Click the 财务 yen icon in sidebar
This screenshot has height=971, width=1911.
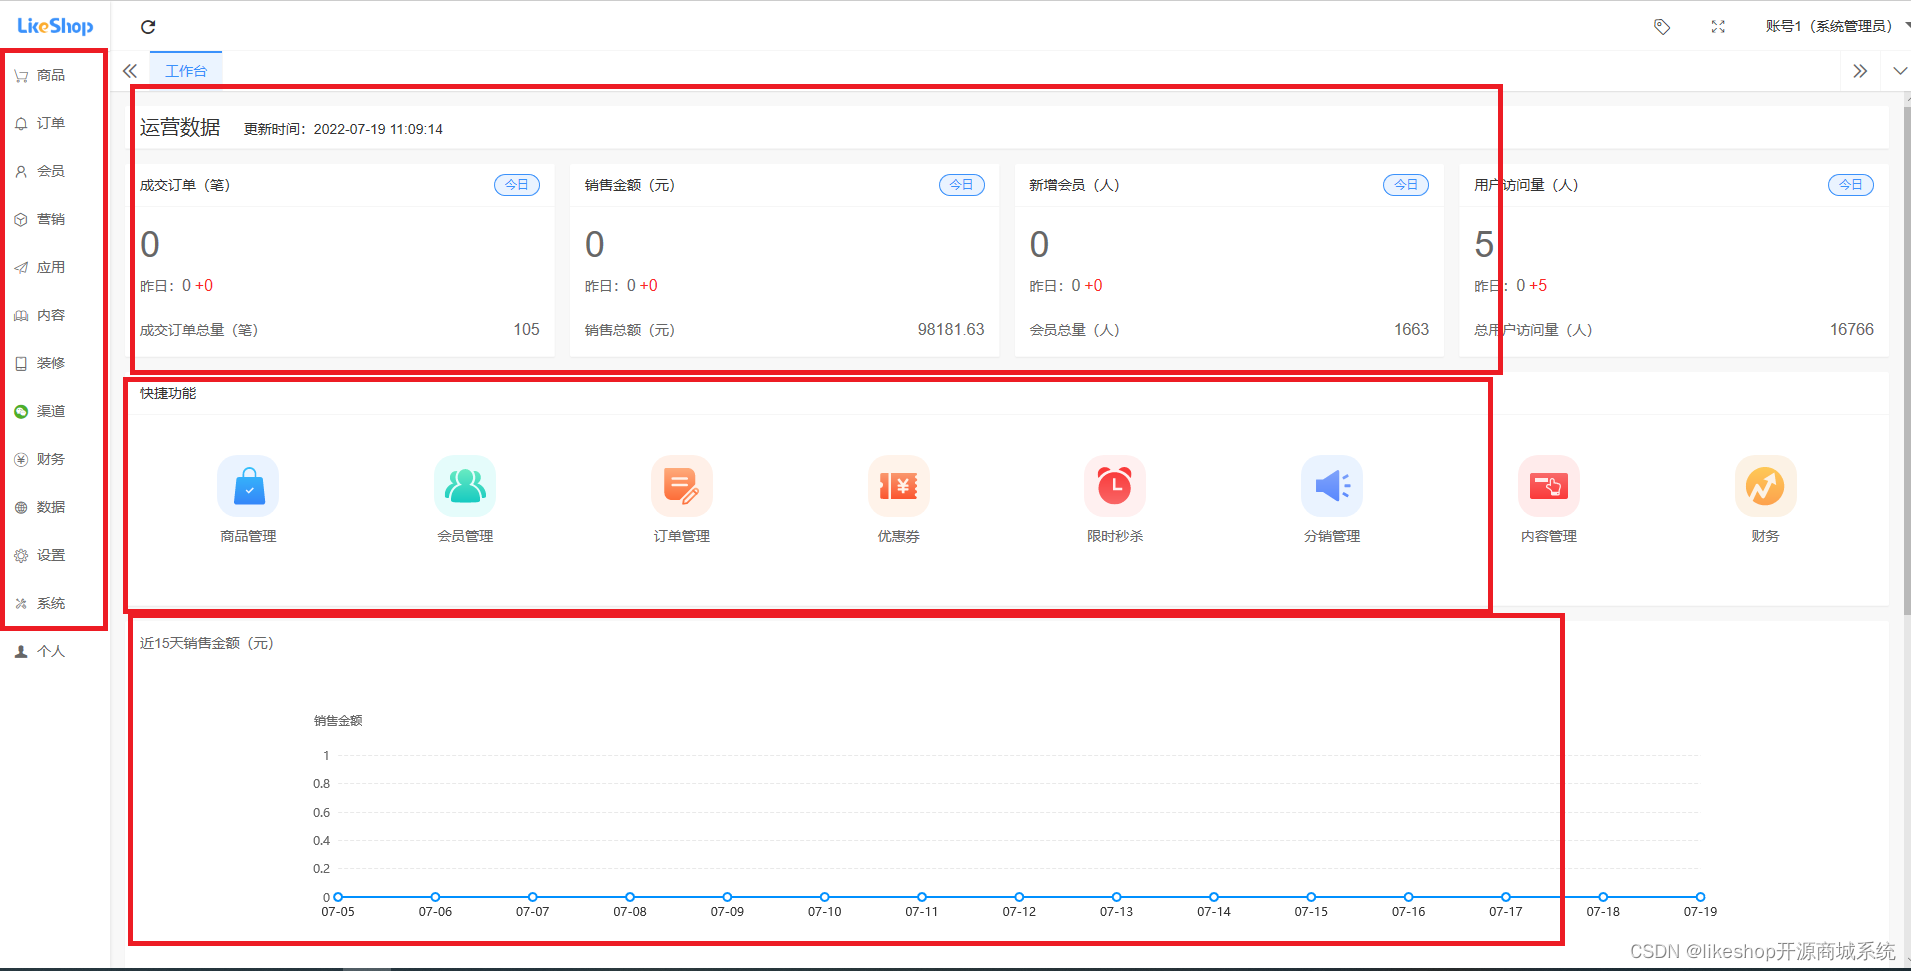click(x=21, y=460)
